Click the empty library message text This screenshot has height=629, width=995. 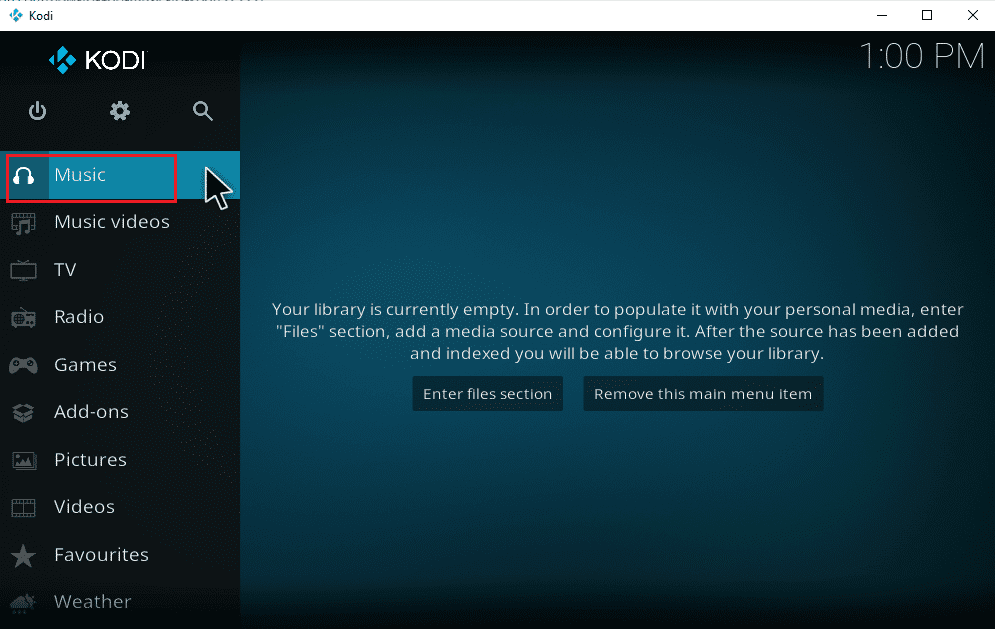click(620, 330)
